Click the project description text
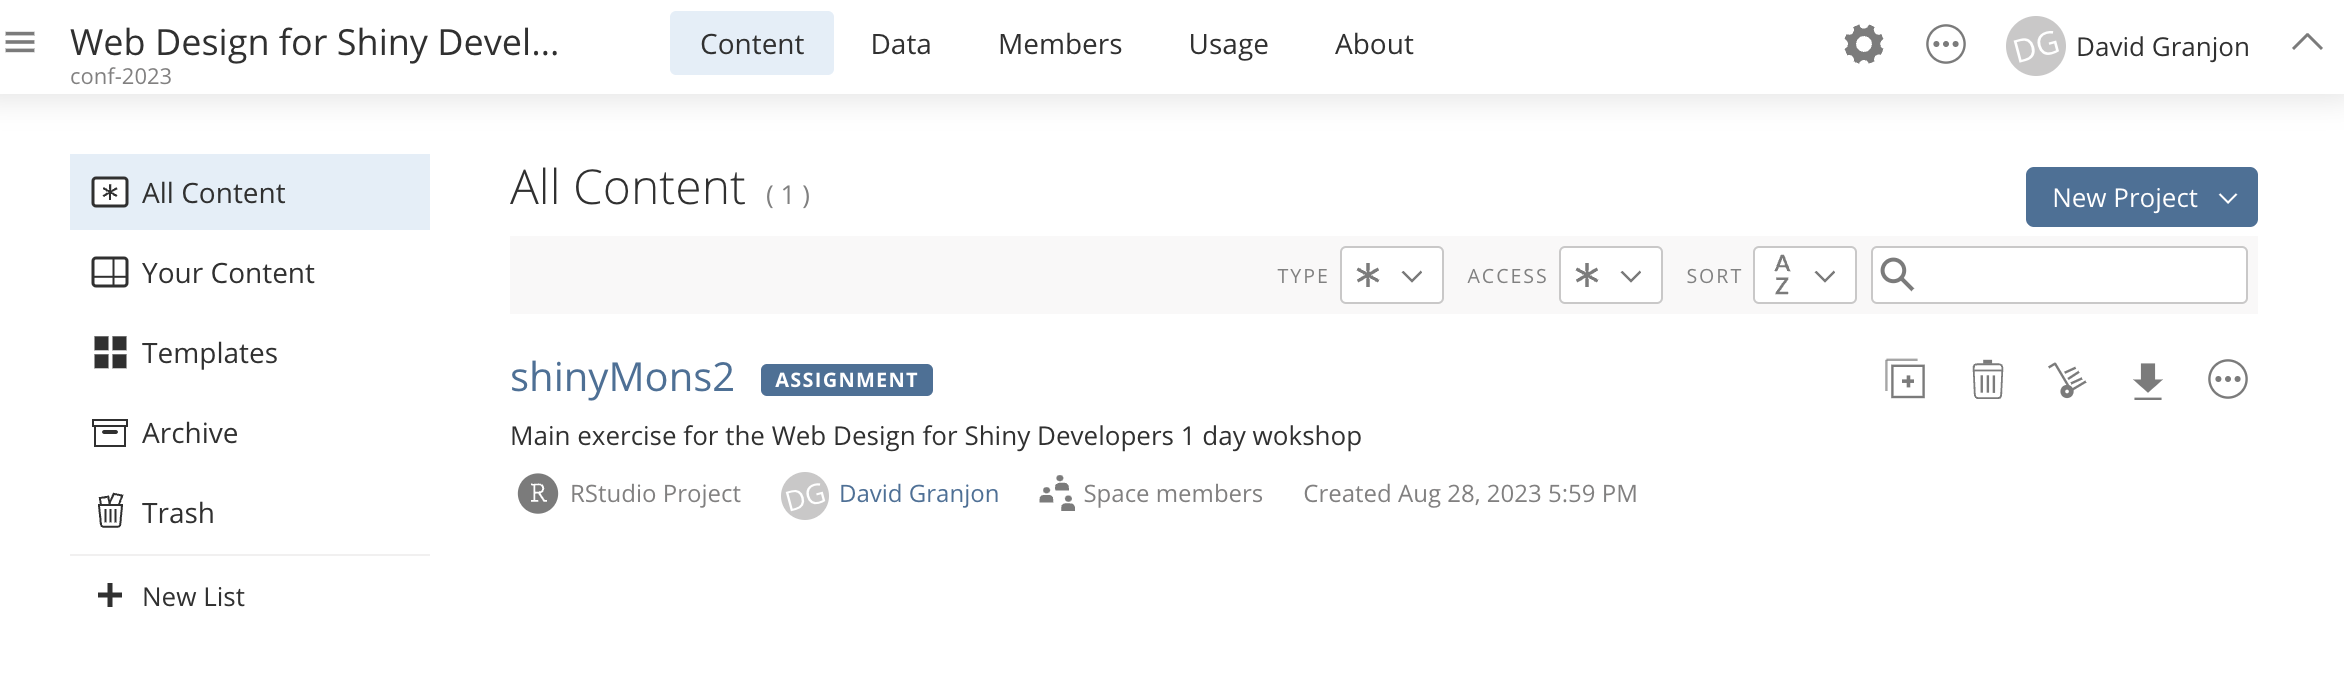The width and height of the screenshot is (2344, 682). click(x=936, y=435)
